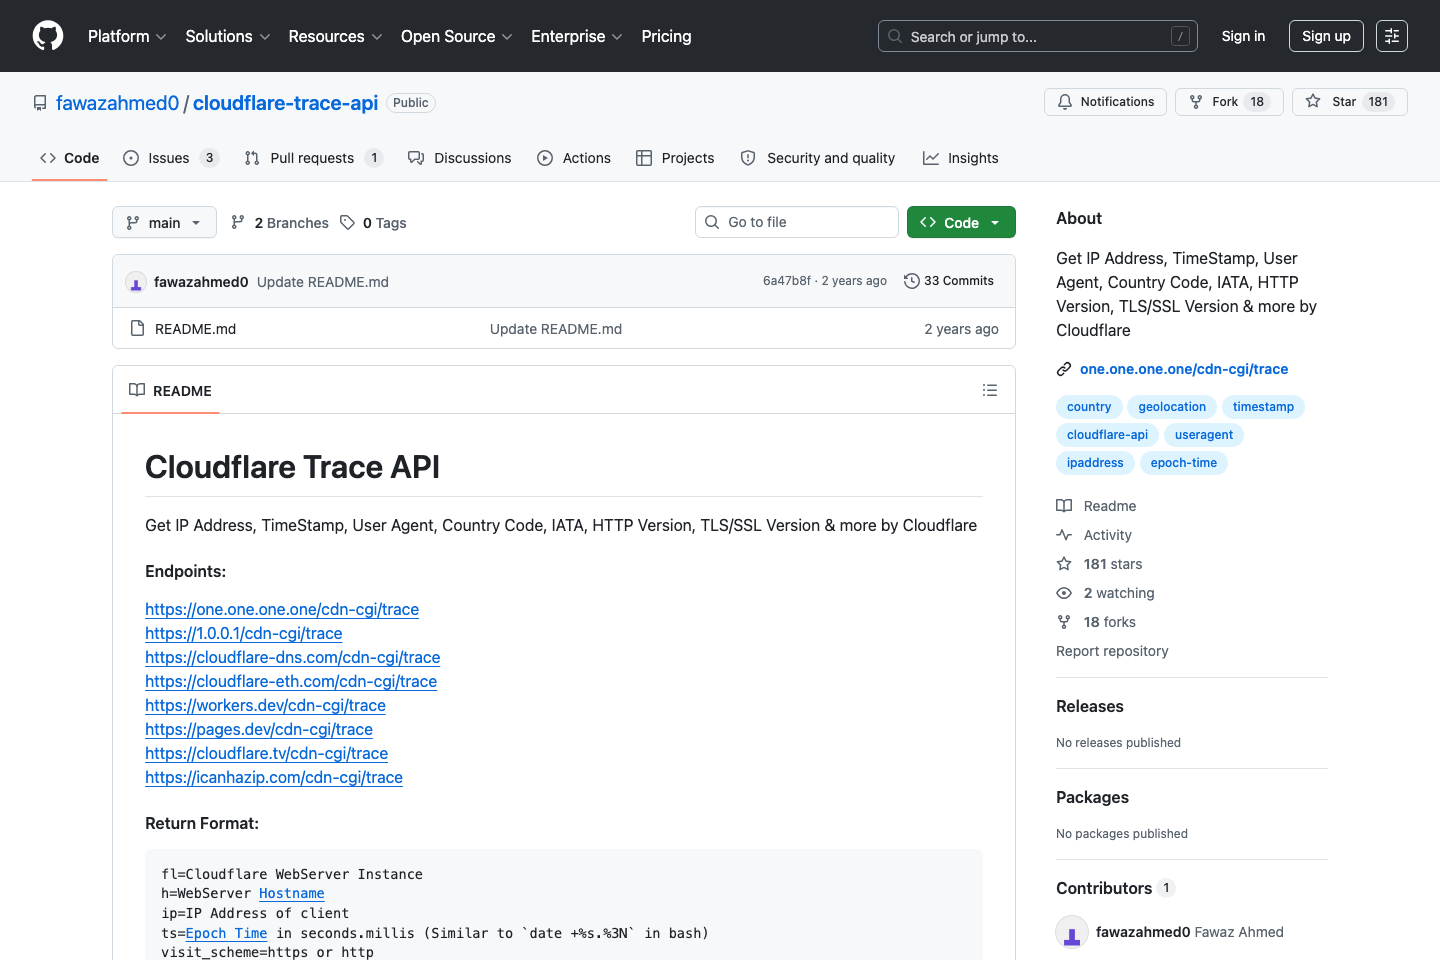Click the Report repository link
The width and height of the screenshot is (1440, 960).
click(1112, 650)
